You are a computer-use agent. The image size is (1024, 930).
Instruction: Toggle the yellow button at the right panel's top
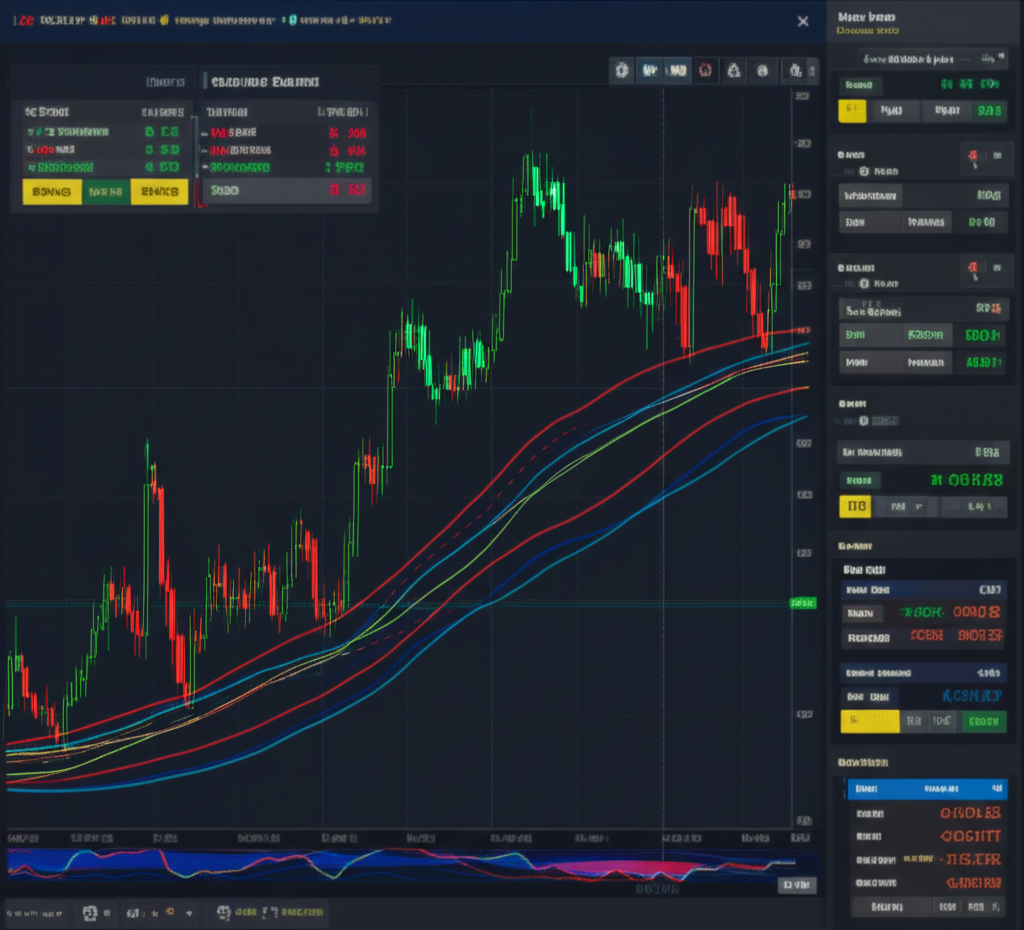852,111
